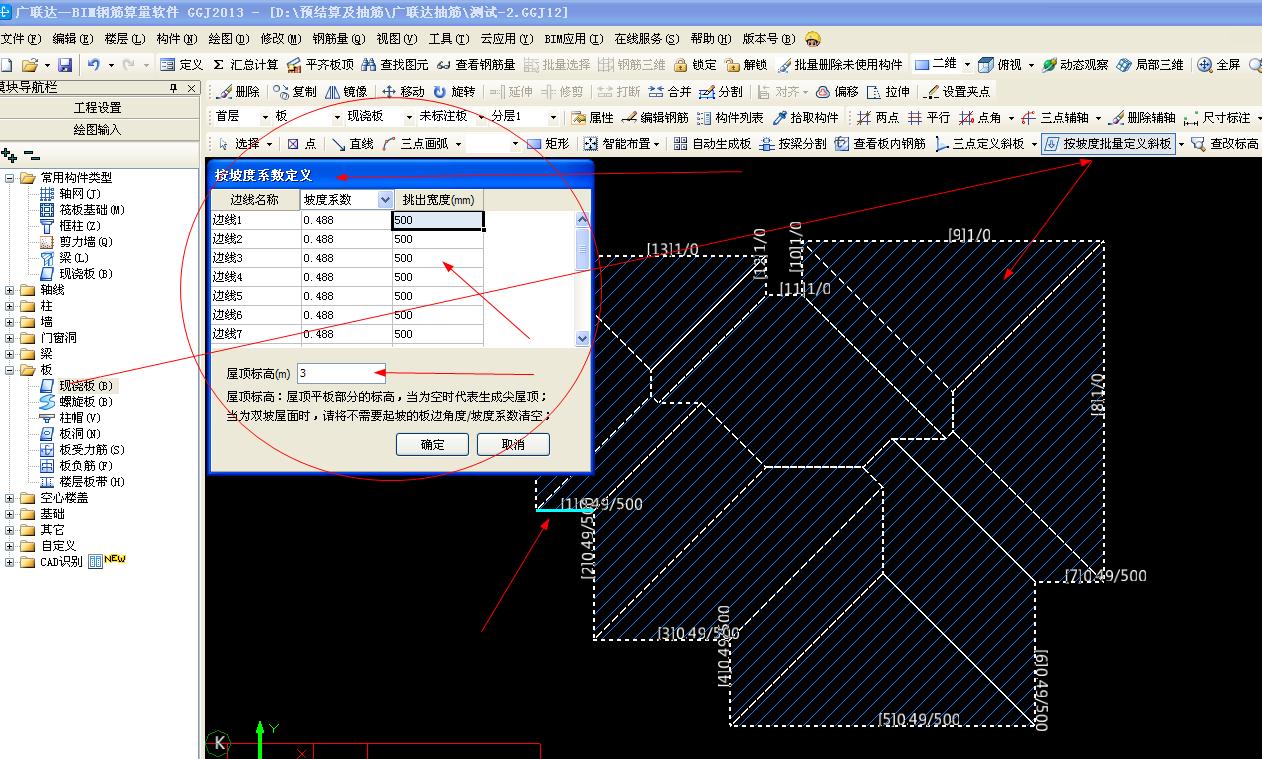Click 合并 merge tool

point(670,91)
